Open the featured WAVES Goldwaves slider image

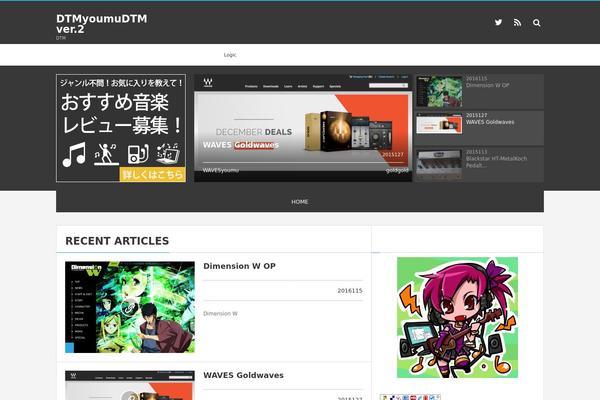pyautogui.click(x=303, y=128)
